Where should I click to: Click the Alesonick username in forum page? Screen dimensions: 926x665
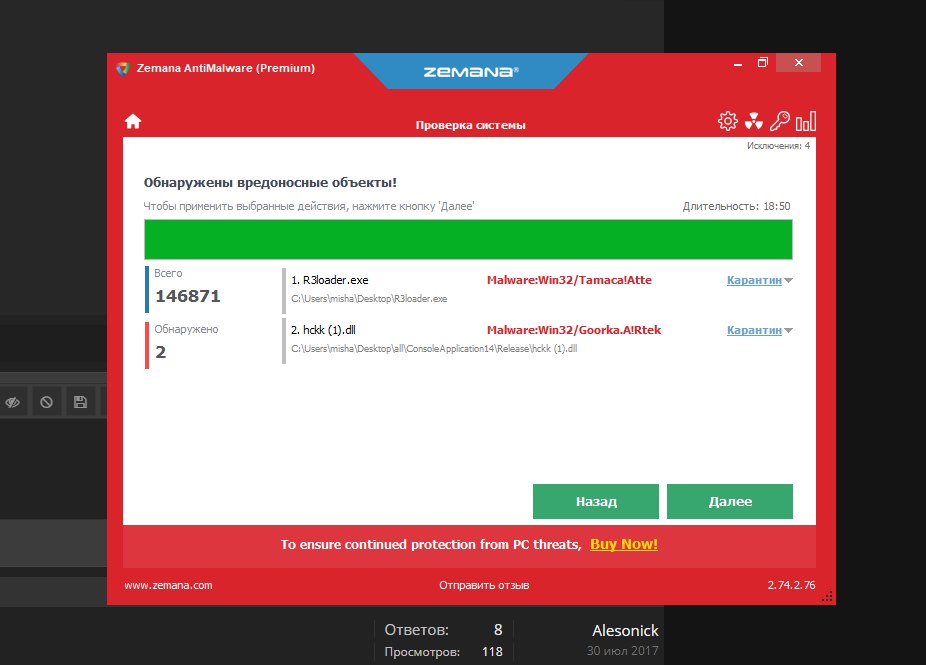tap(625, 631)
